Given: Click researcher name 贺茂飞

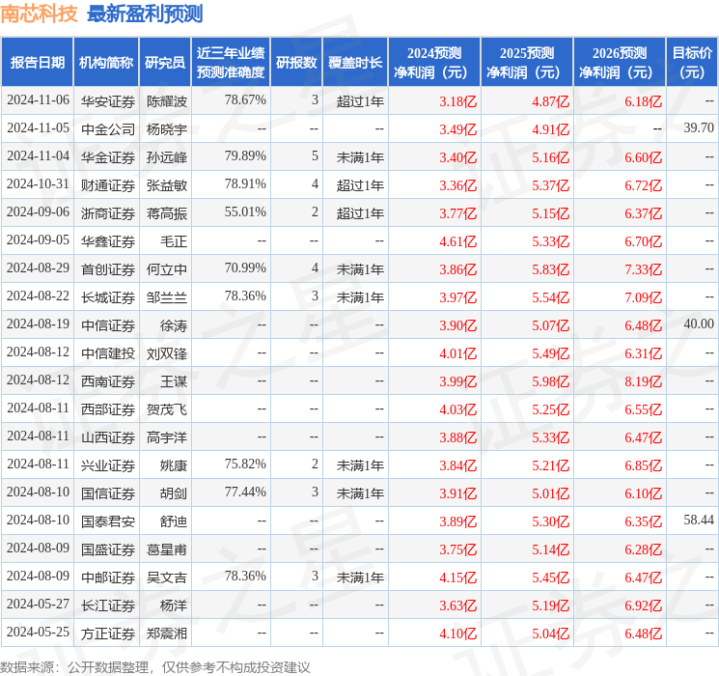Looking at the screenshot, I should click(x=167, y=409).
